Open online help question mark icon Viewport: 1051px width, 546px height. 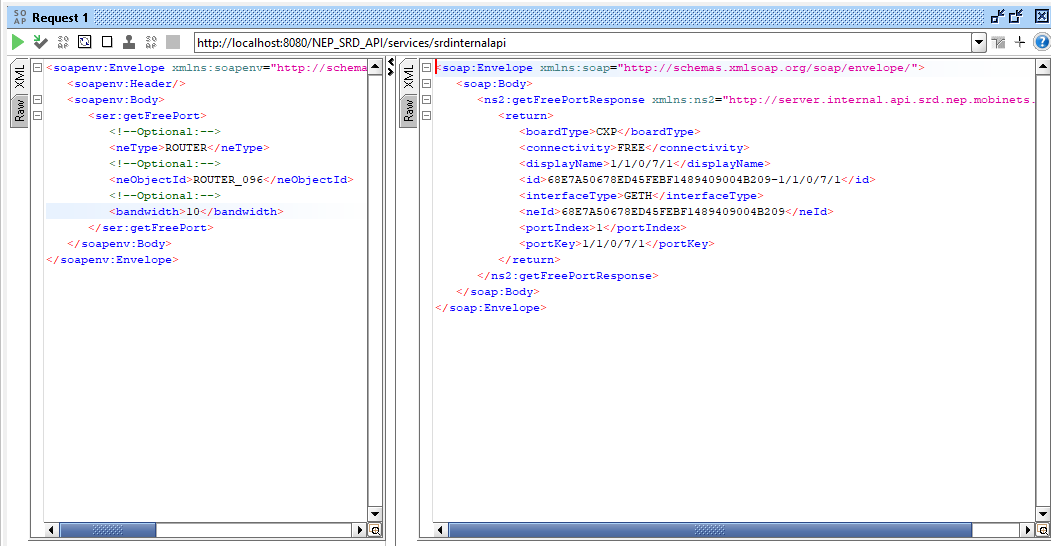coord(1040,42)
